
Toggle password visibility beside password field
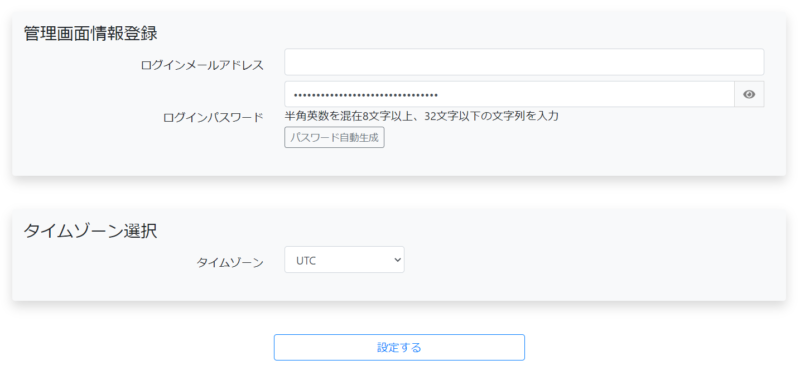(749, 94)
